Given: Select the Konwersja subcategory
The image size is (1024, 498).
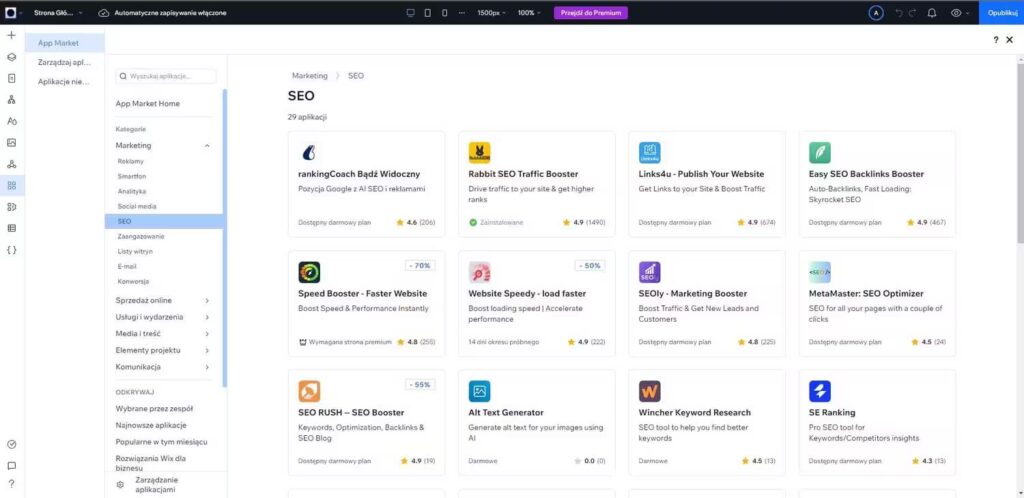Looking at the screenshot, I should click(133, 281).
